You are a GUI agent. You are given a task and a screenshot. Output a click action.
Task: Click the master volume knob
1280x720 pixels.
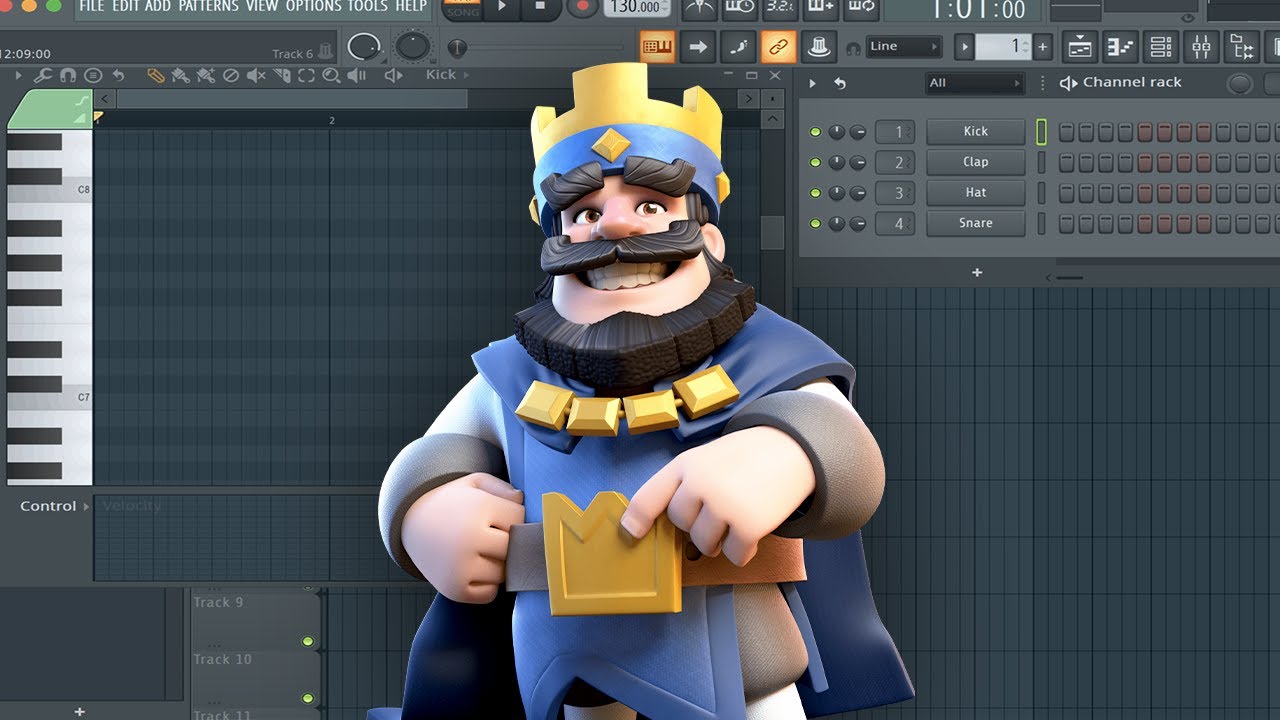coord(365,46)
